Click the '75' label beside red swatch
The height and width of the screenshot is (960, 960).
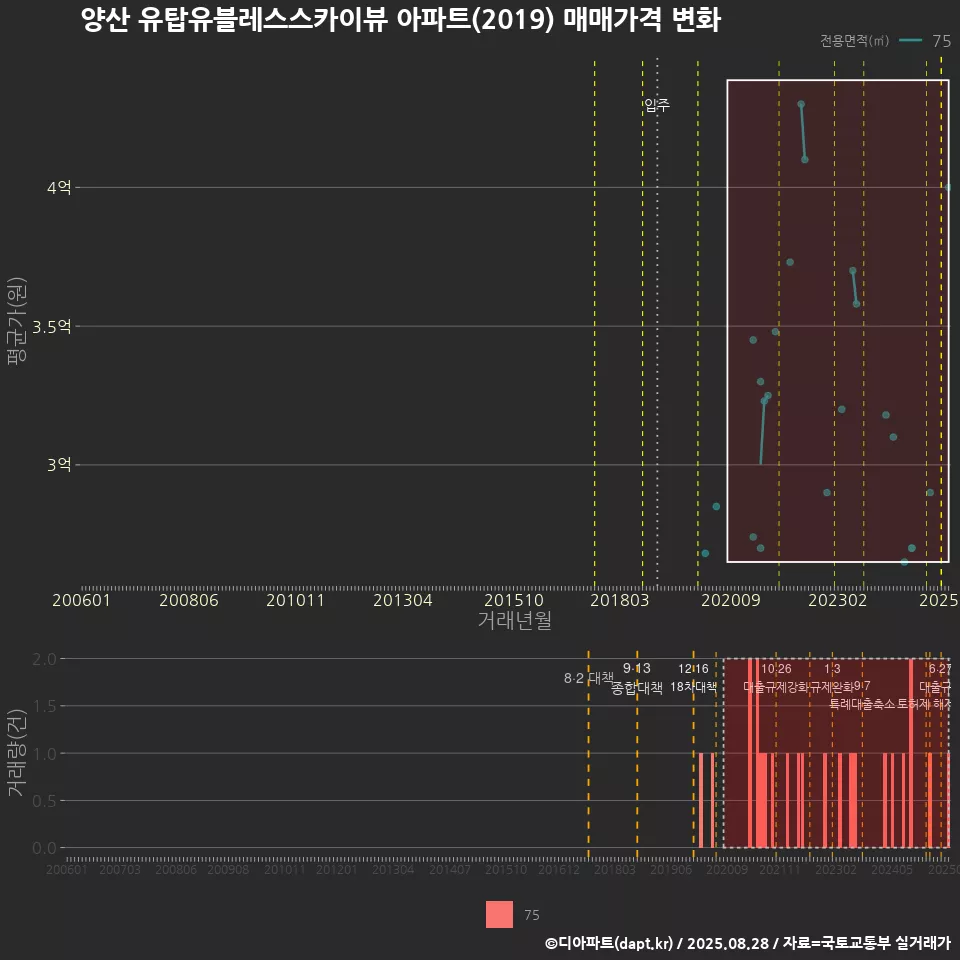532,915
